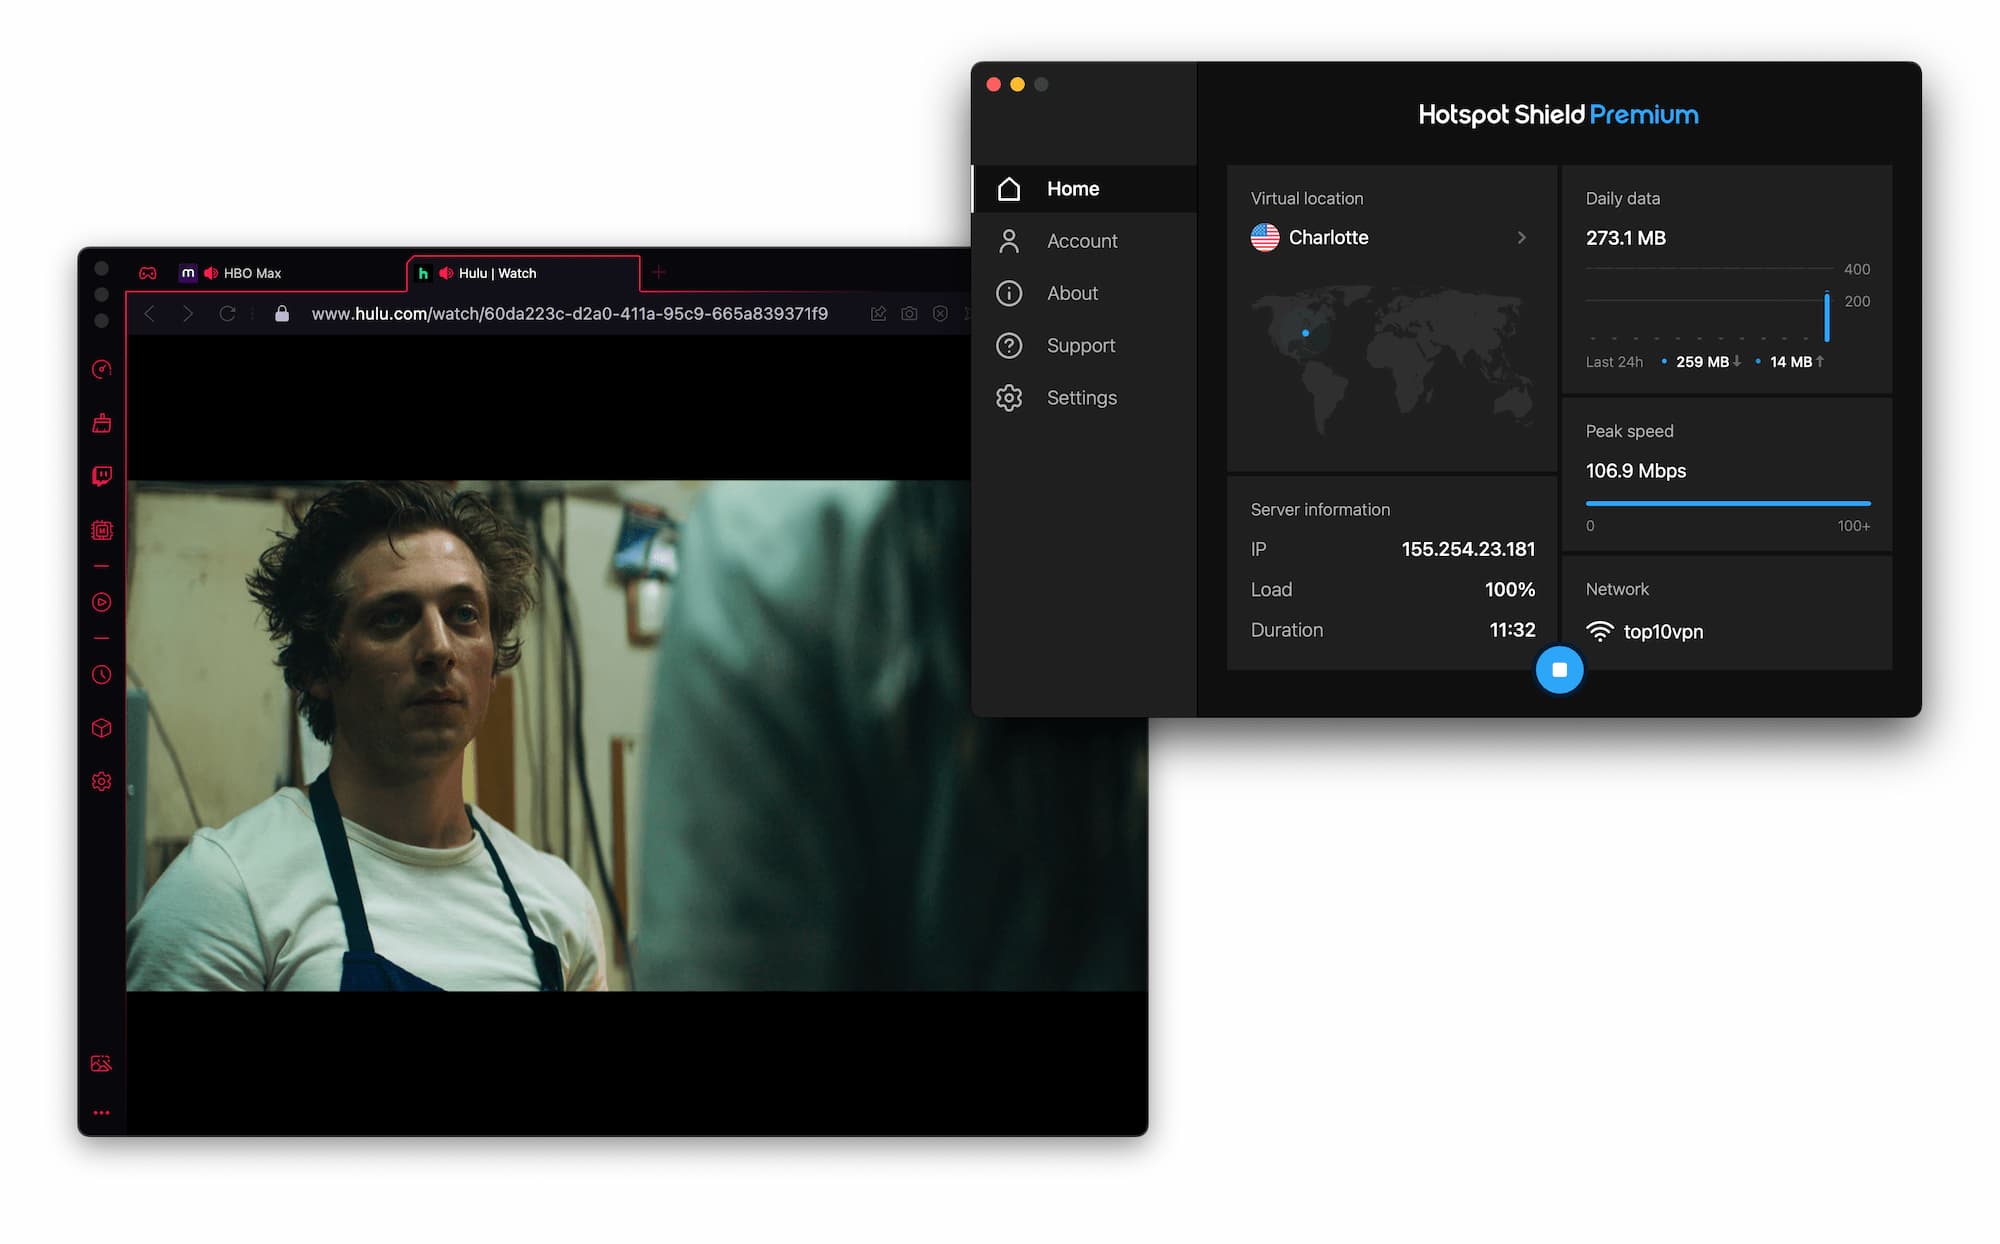Viewport: 2000px width, 1244px height.
Task: Toggle the VPN connection blue button
Action: pos(1557,669)
